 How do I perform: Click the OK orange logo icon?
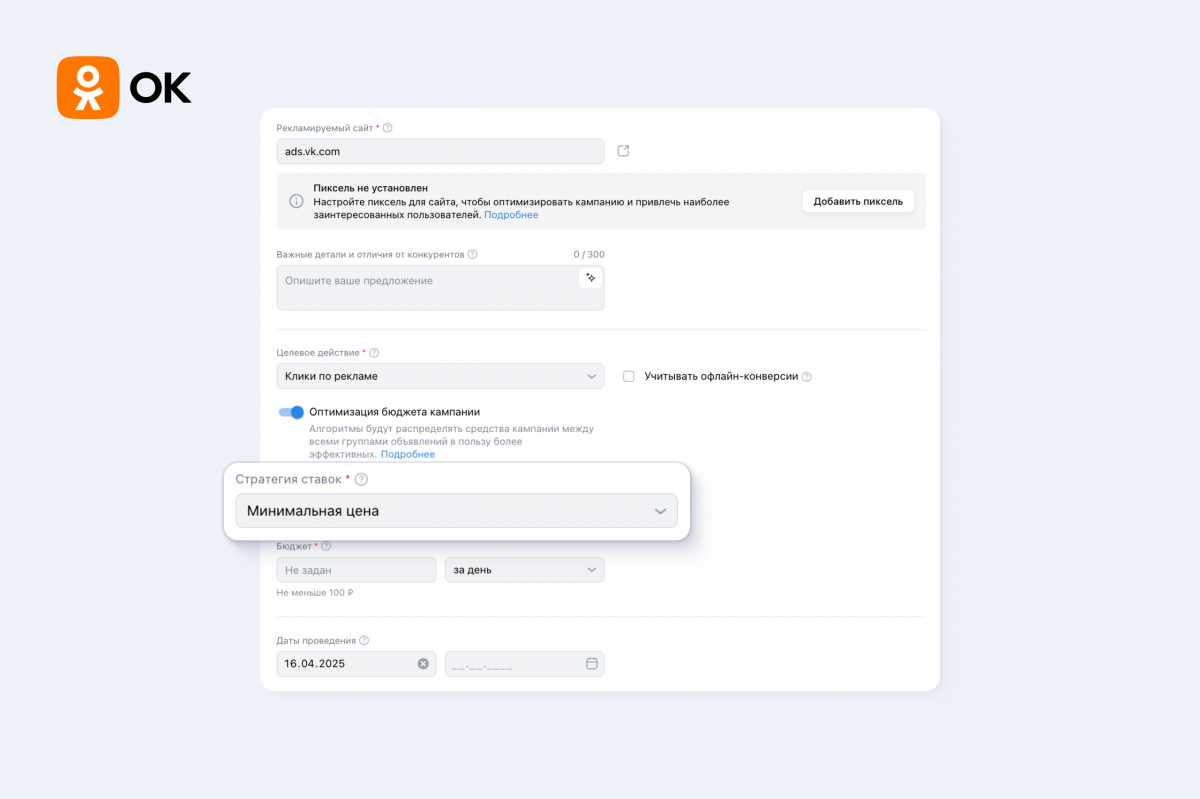(88, 87)
